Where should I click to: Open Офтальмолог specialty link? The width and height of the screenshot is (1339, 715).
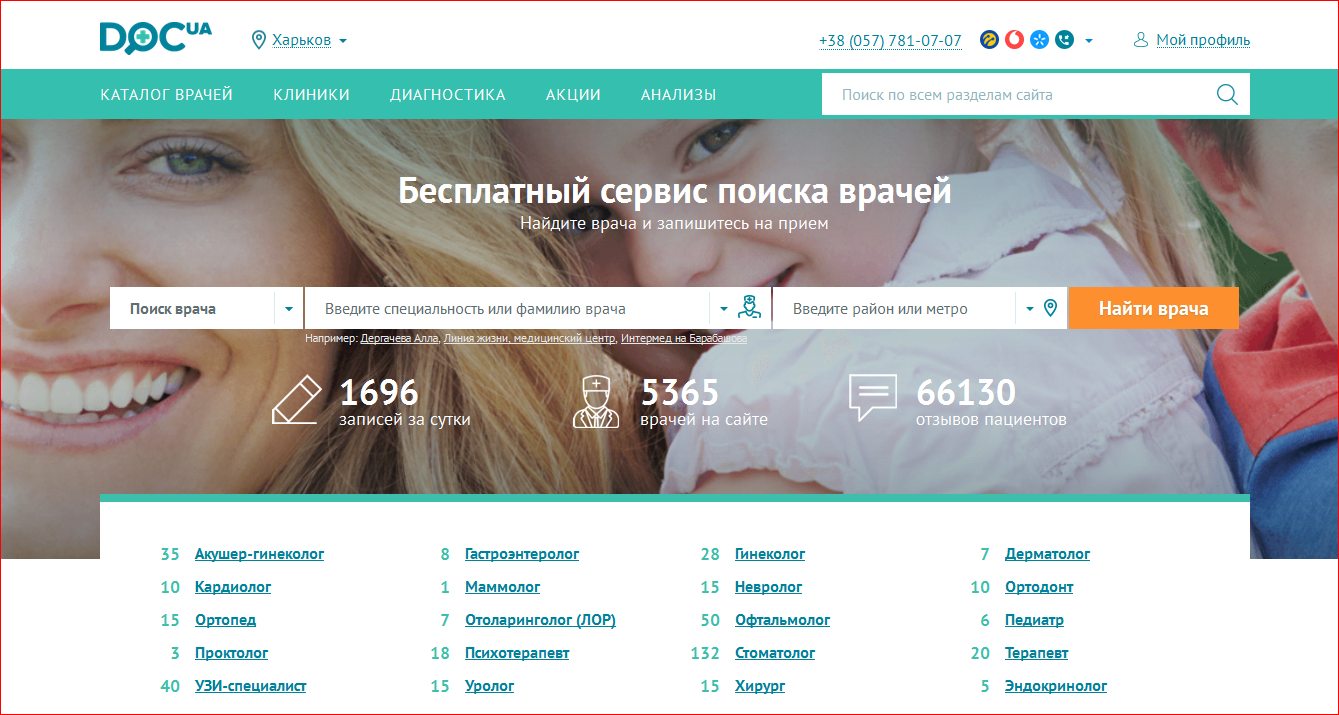[x=782, y=620]
